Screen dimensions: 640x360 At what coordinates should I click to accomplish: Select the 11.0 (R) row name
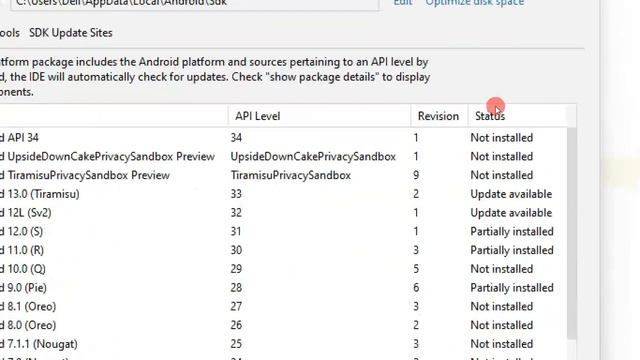pos(22,251)
